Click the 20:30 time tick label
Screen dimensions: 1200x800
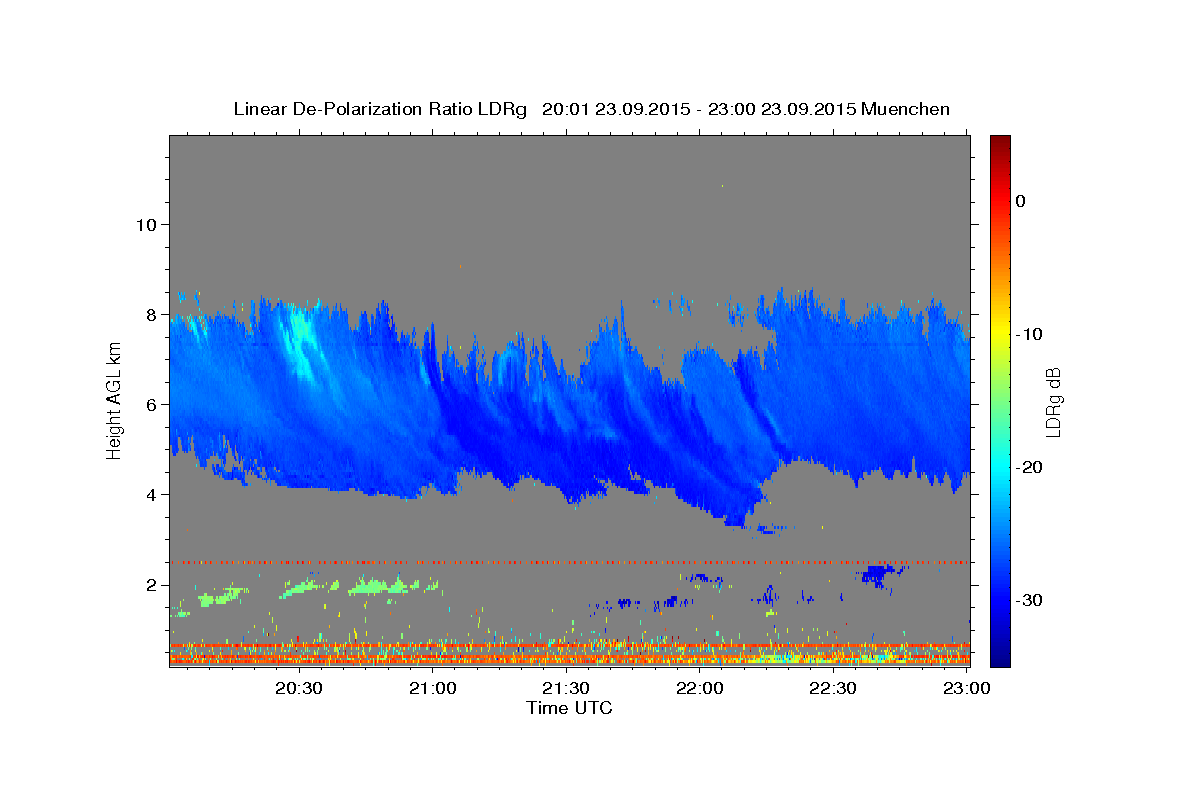pos(299,688)
